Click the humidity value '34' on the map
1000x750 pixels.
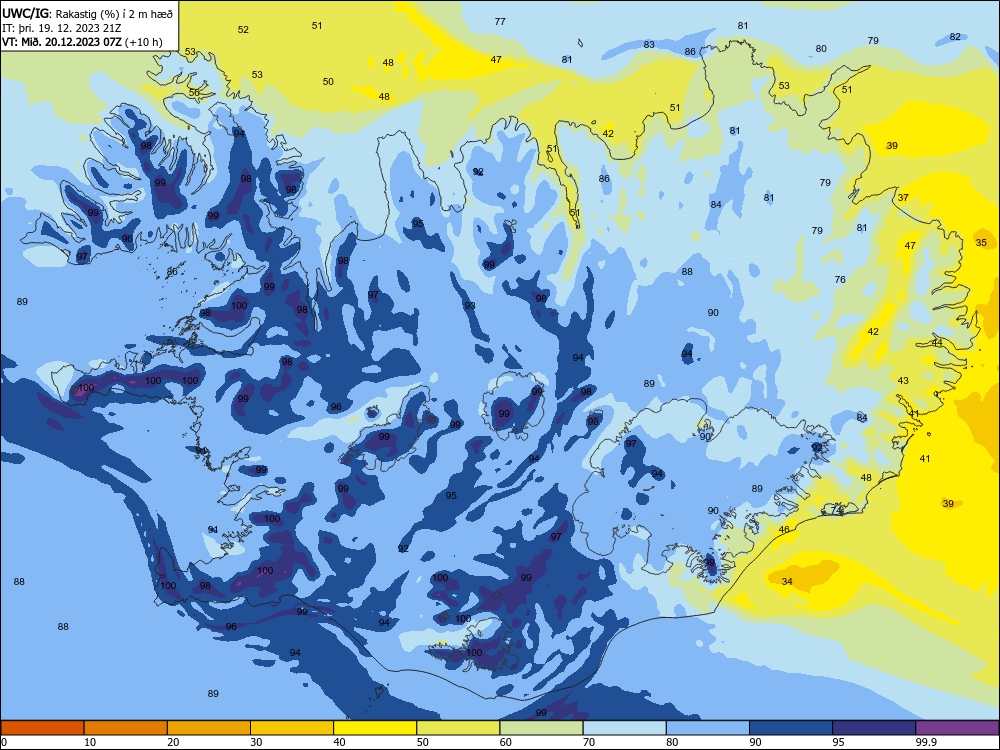coord(787,582)
